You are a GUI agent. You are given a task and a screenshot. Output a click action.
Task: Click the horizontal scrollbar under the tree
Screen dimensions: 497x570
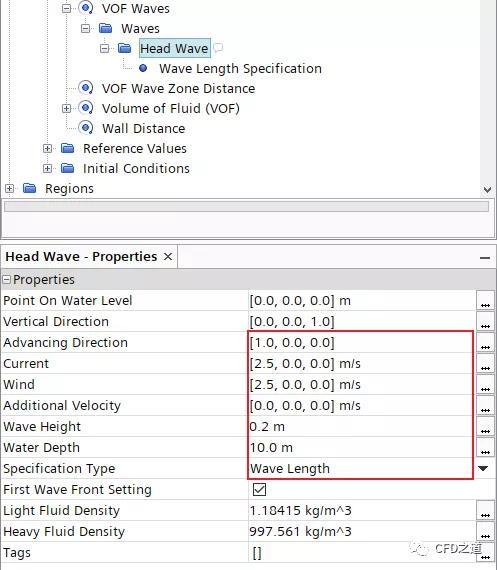(x=246, y=206)
